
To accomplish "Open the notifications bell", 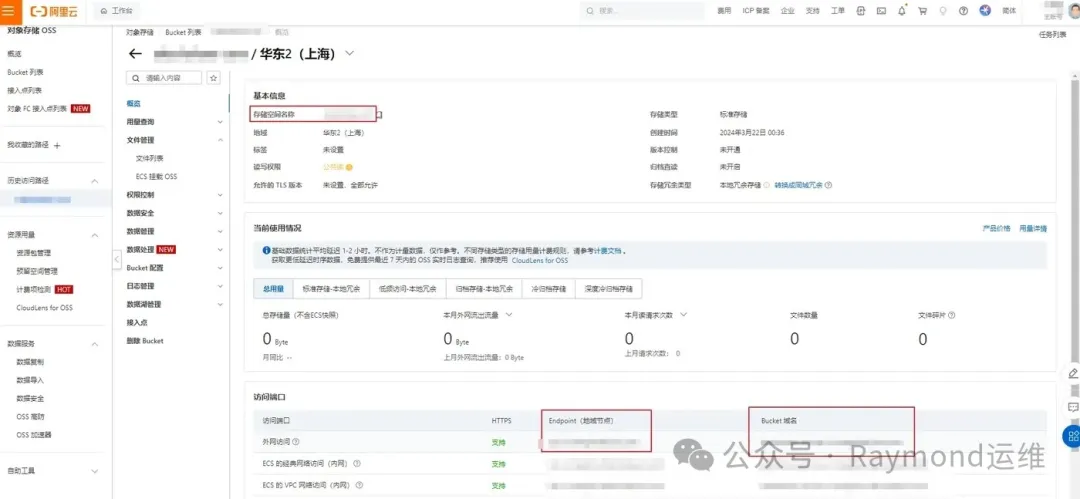I will pyautogui.click(x=902, y=12).
